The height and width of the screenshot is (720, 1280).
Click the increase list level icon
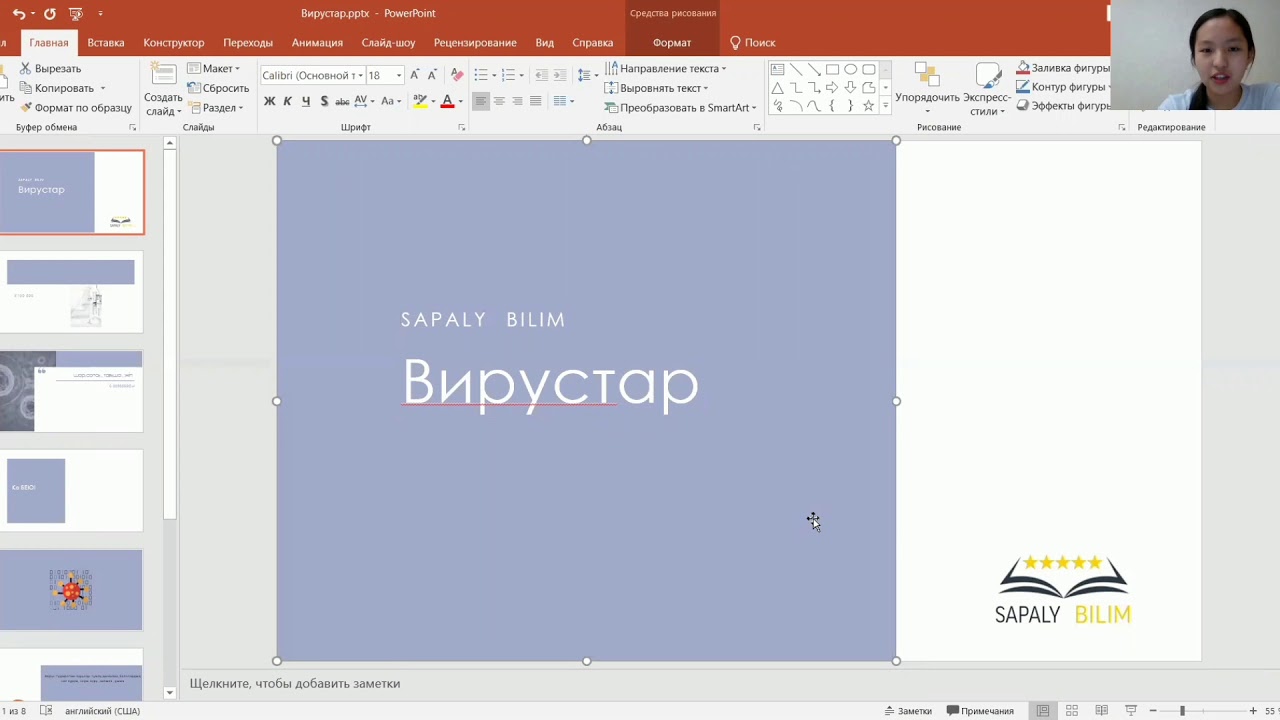click(x=559, y=75)
